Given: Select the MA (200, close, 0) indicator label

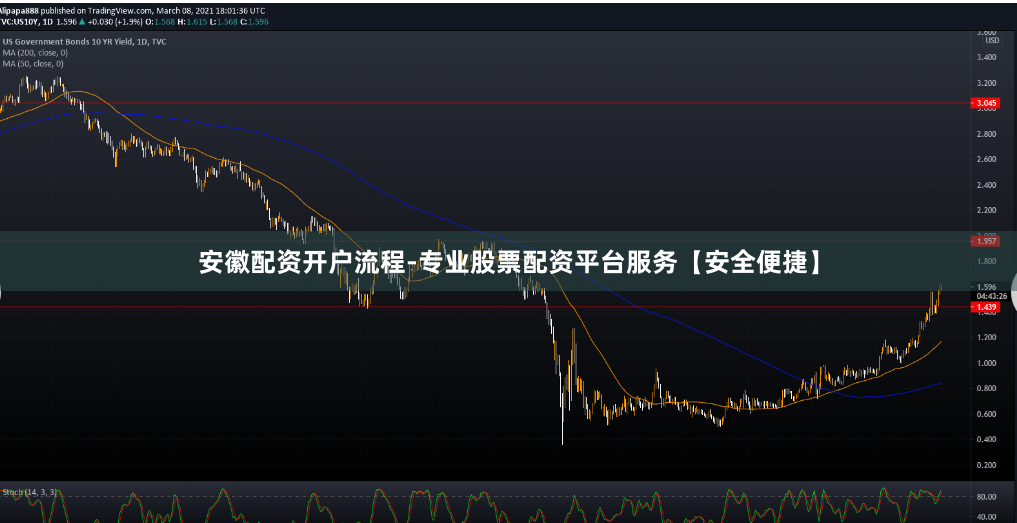Looking at the screenshot, I should (x=35, y=53).
